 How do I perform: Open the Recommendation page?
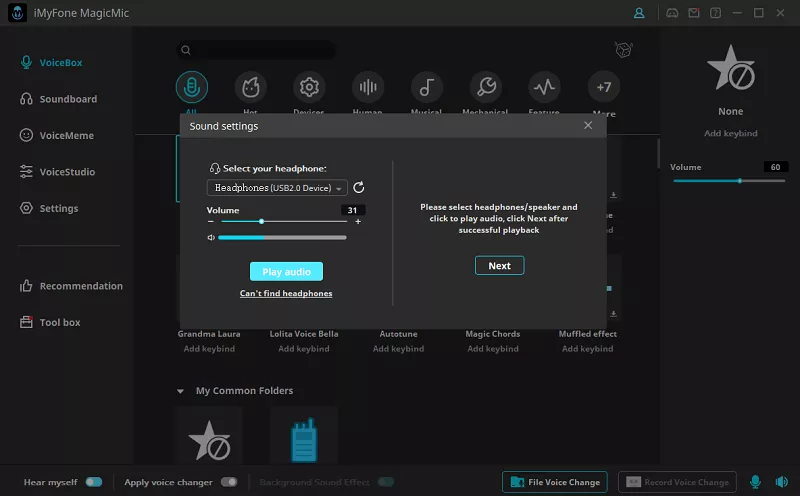[71, 286]
